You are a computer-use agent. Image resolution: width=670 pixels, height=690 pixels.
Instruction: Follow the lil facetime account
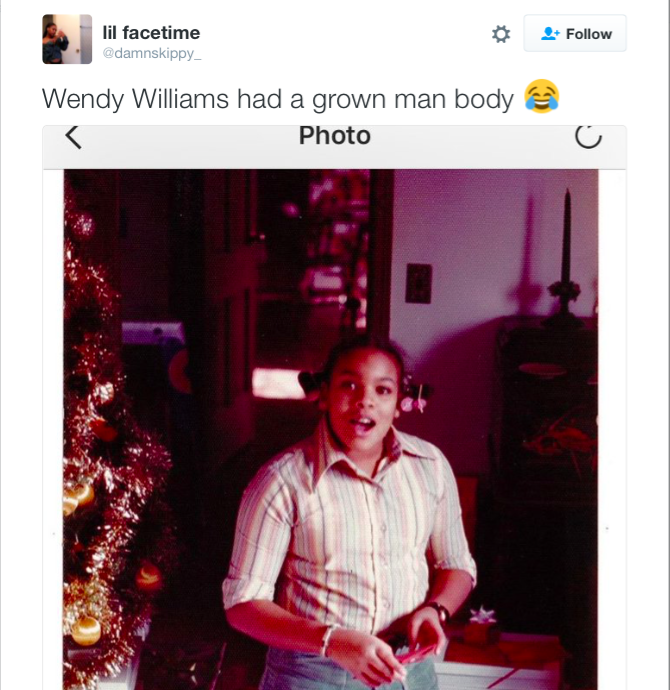click(575, 34)
